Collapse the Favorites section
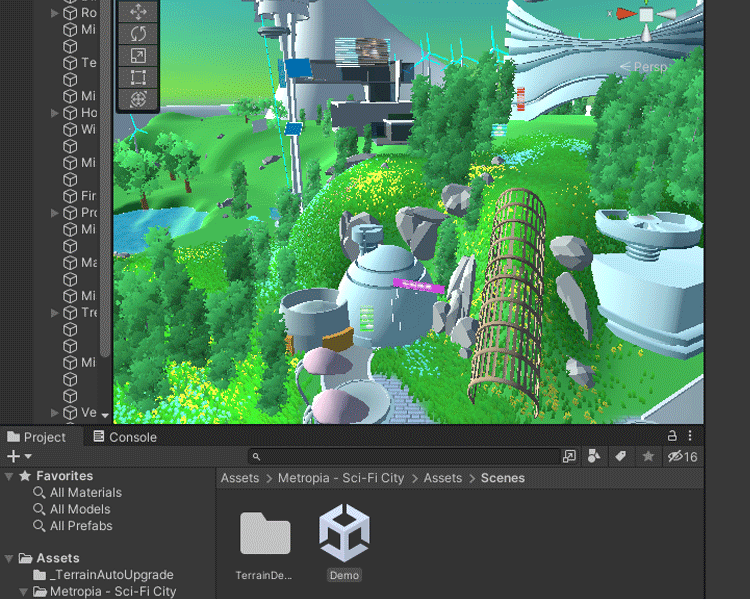The width and height of the screenshot is (750, 614). (9, 476)
